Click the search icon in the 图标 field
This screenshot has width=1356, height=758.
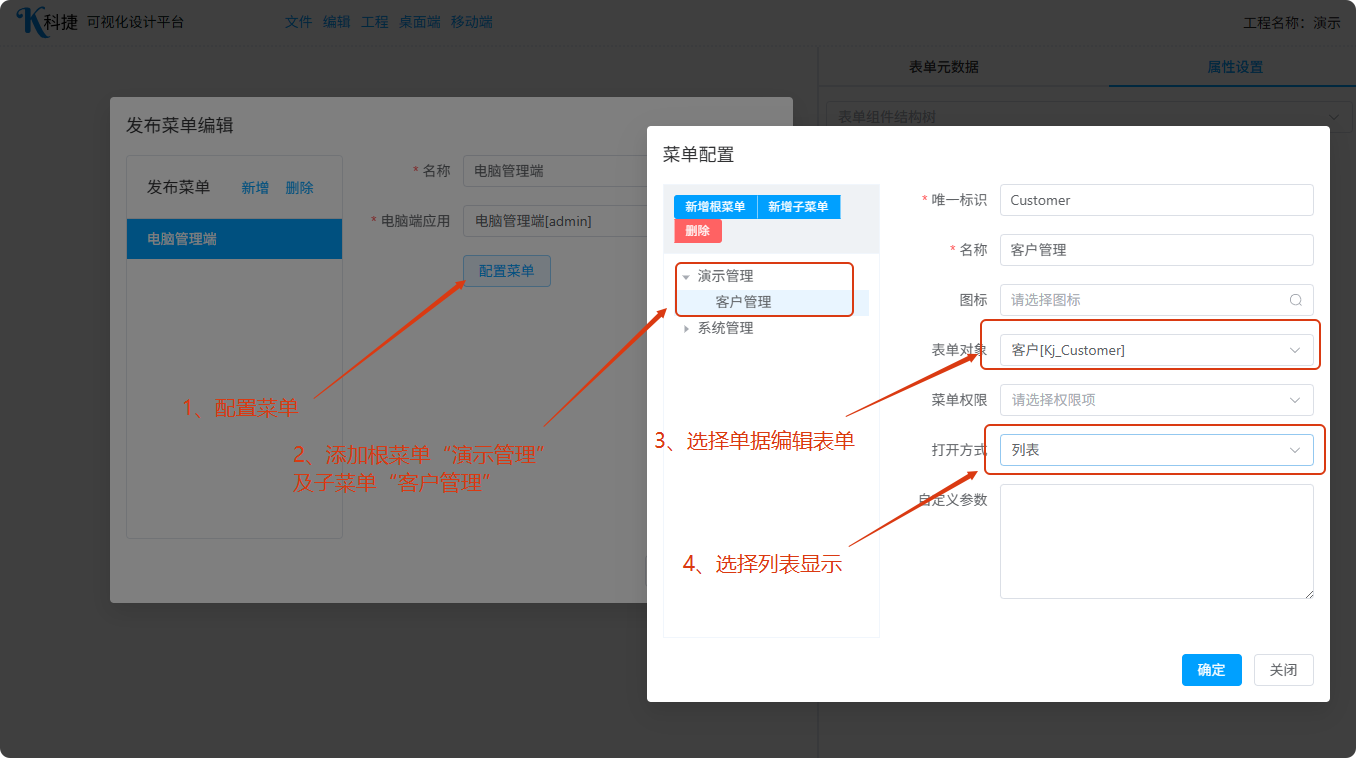1296,300
